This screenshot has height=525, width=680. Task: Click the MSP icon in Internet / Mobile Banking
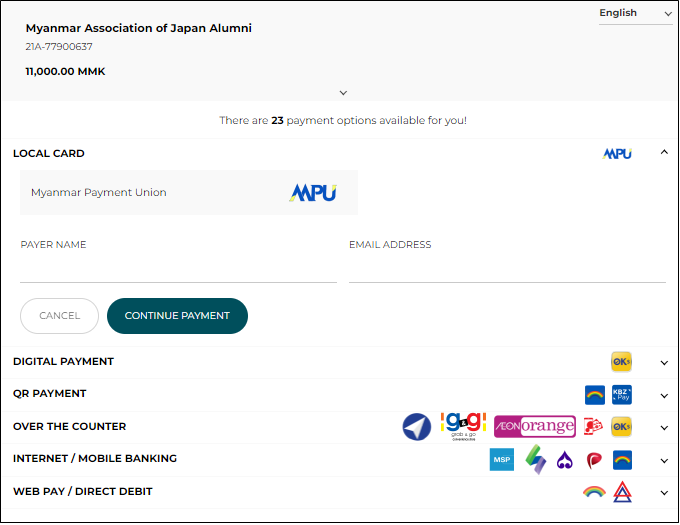[502, 460]
